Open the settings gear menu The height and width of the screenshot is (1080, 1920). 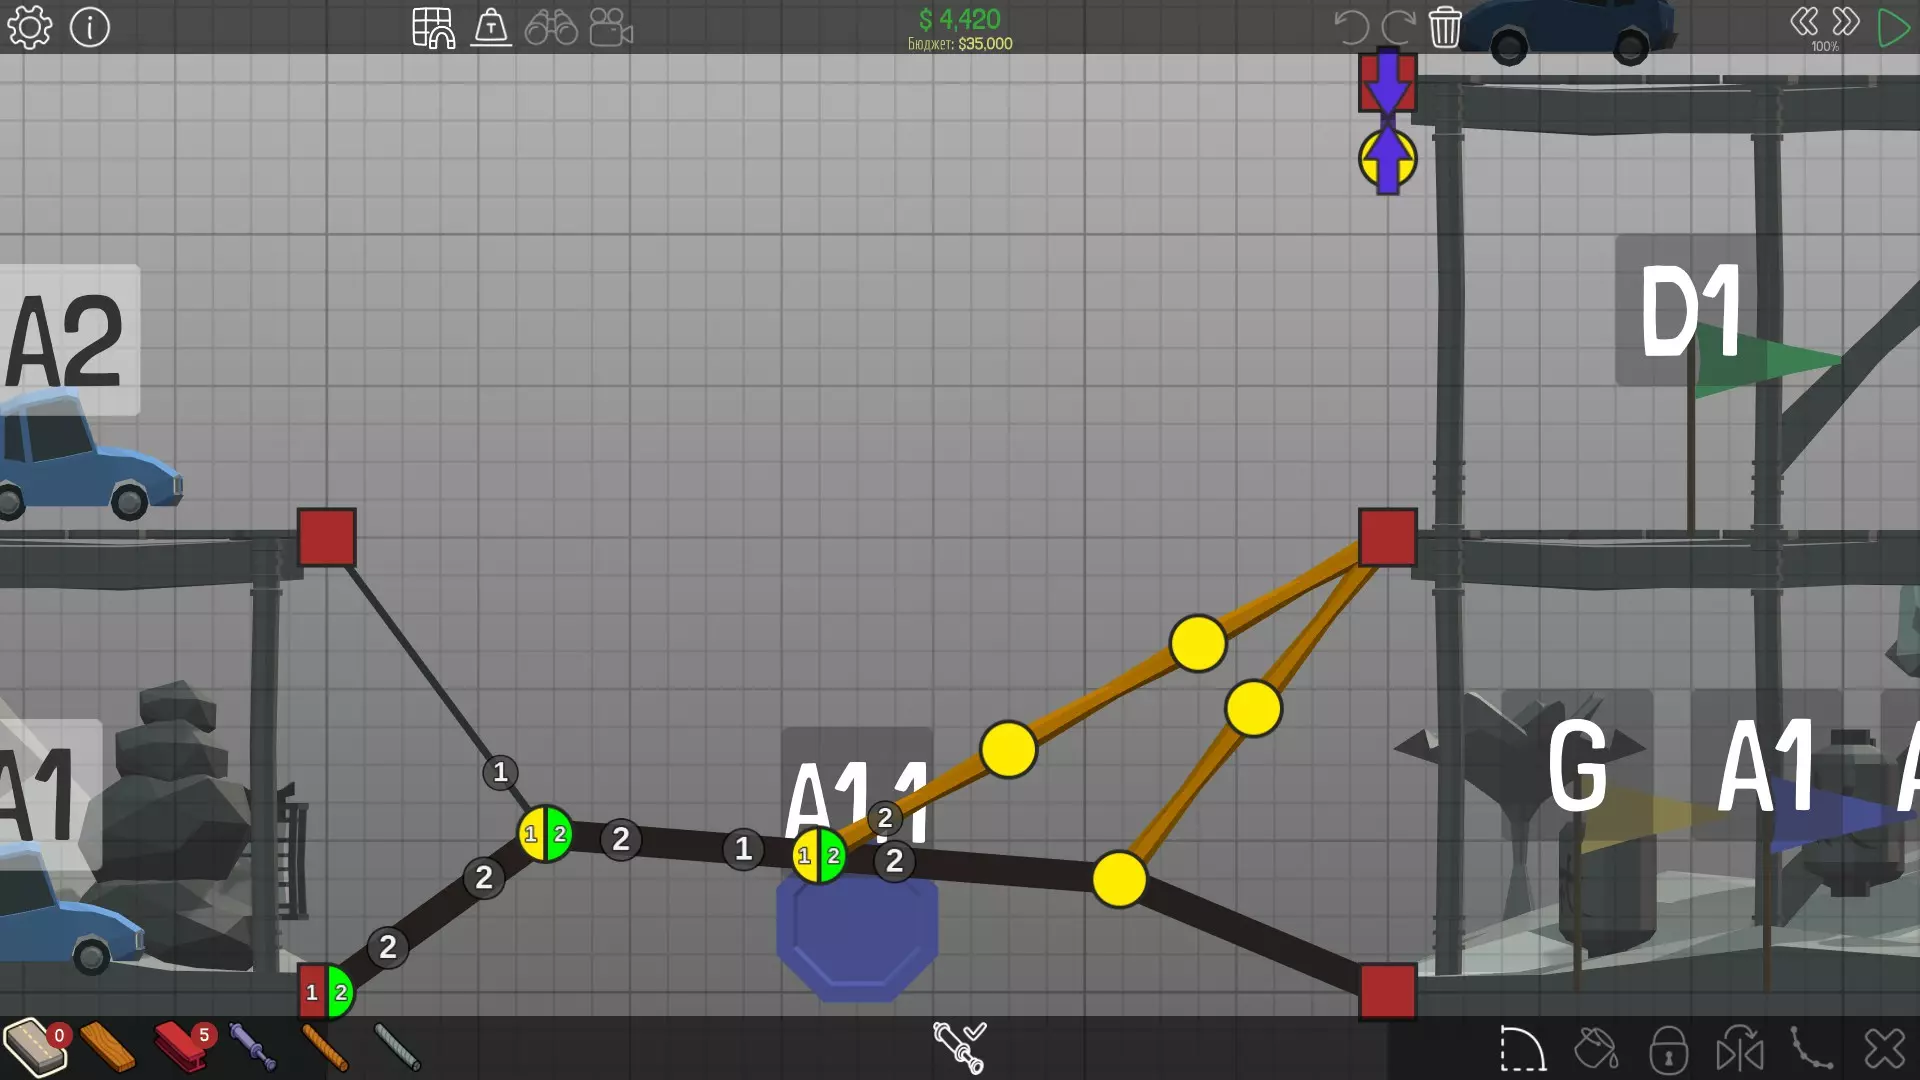(30, 27)
